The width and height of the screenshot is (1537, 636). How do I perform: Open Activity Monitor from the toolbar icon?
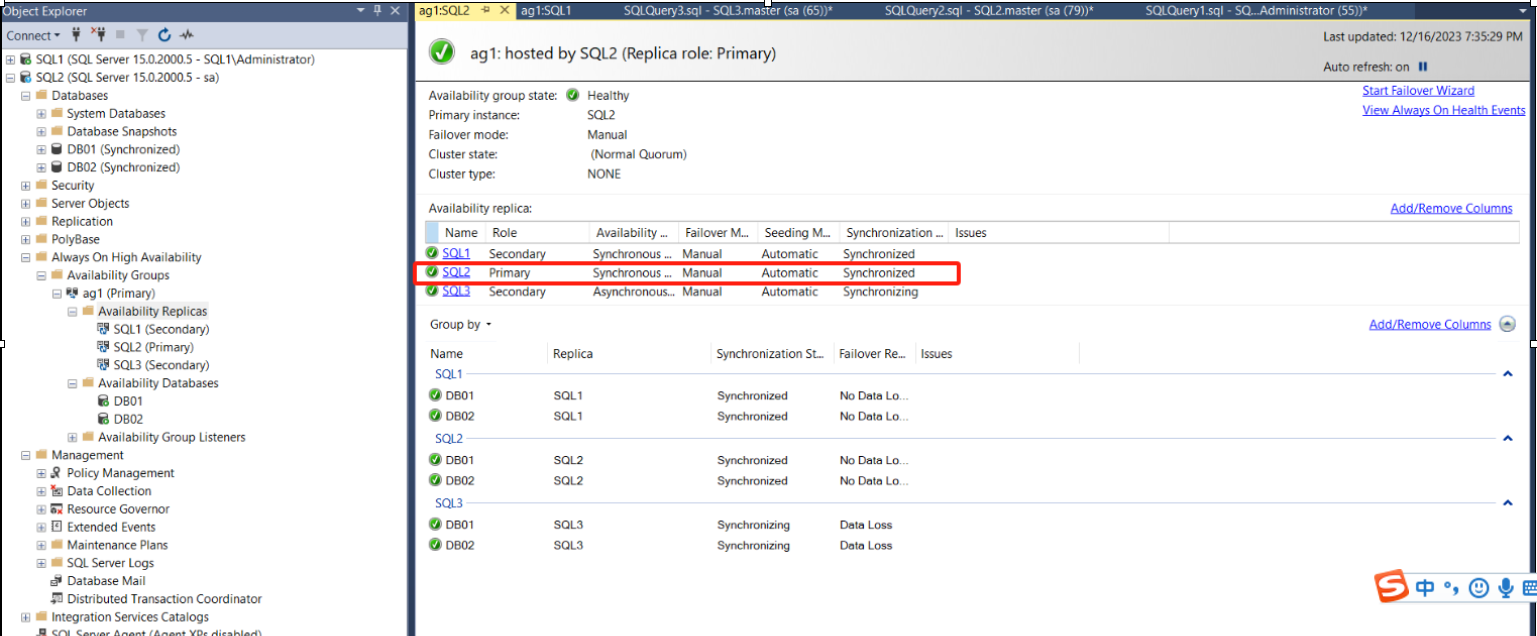pos(187,35)
